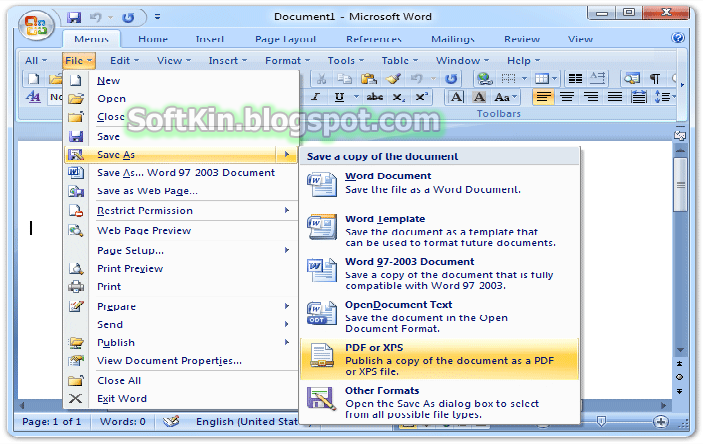Click the New blank document toolbar icon
The image size is (703, 444).
point(34,79)
